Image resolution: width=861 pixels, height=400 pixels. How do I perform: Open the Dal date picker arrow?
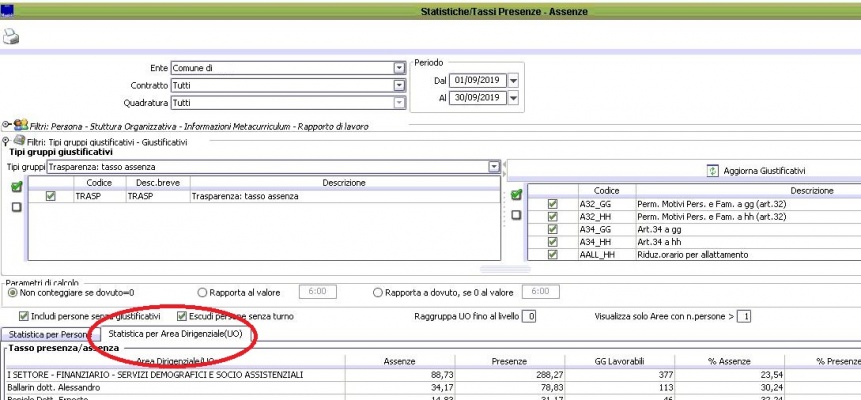pos(513,80)
